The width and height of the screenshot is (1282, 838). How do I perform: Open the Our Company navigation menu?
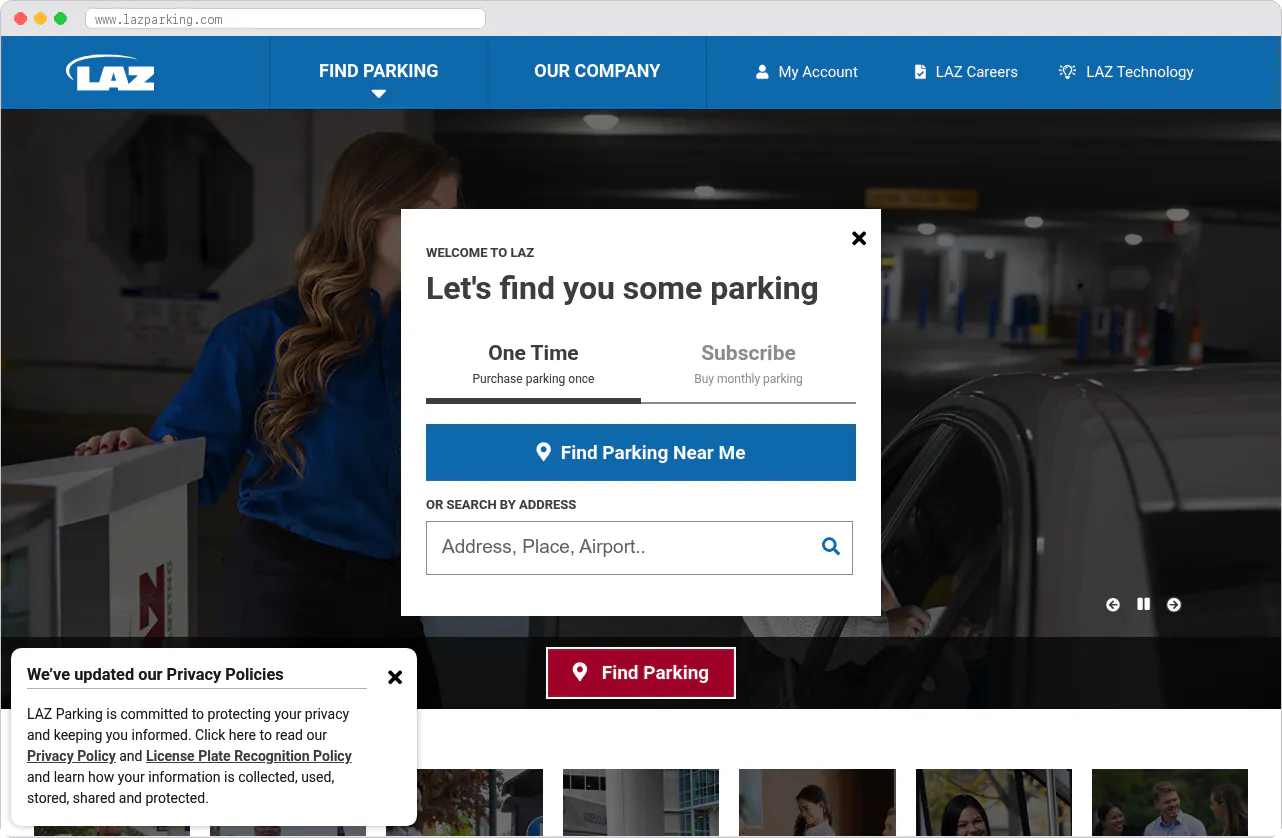tap(597, 72)
